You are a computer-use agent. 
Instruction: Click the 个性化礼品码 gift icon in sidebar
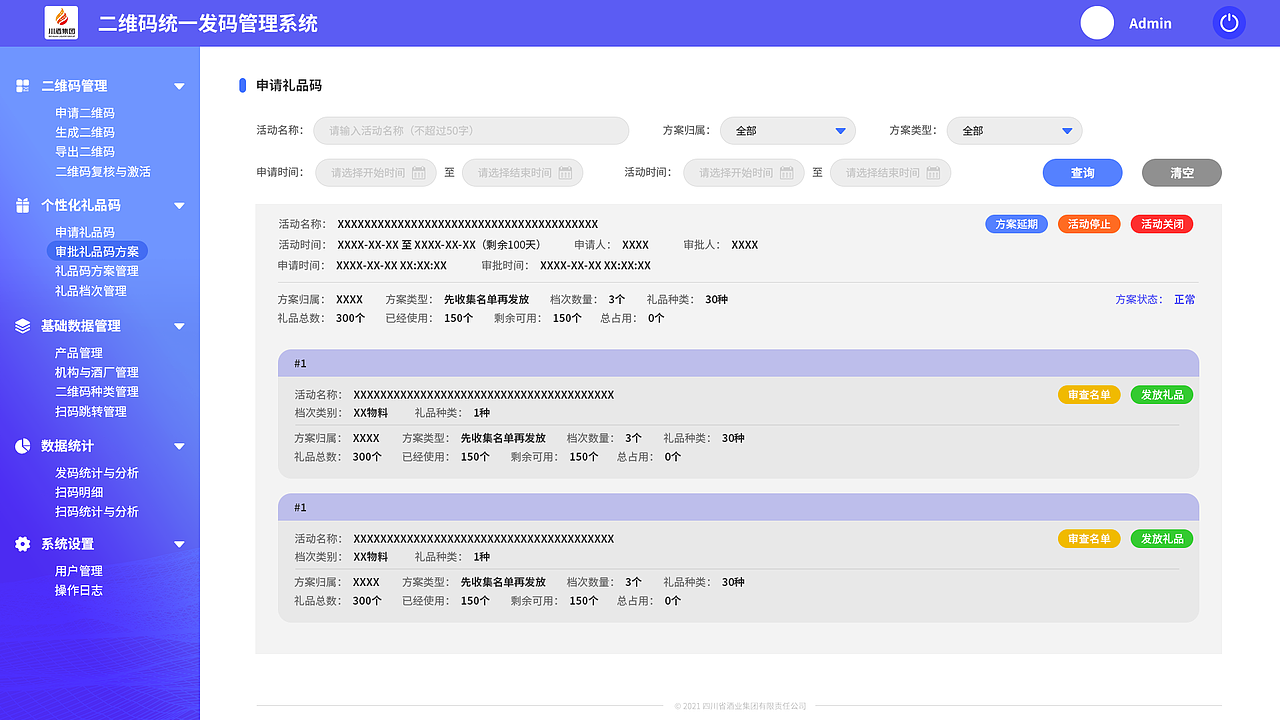click(x=22, y=205)
